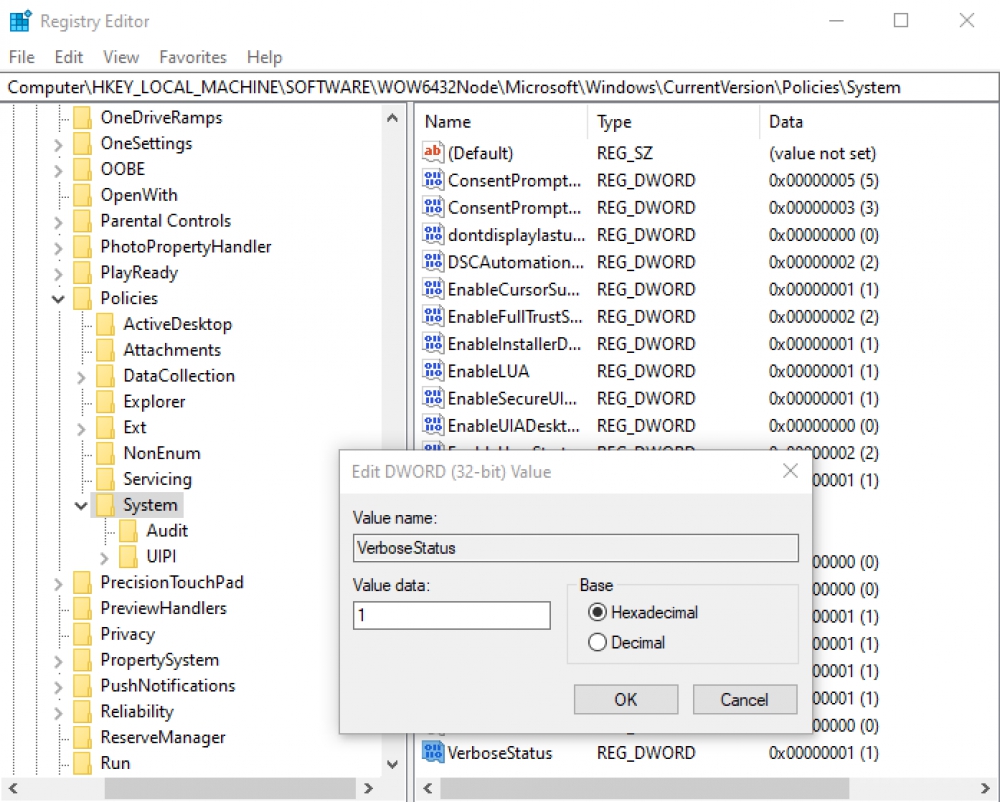Click the Registry Editor app icon
Viewport: 1000px width, 802px height.
[x=20, y=21]
